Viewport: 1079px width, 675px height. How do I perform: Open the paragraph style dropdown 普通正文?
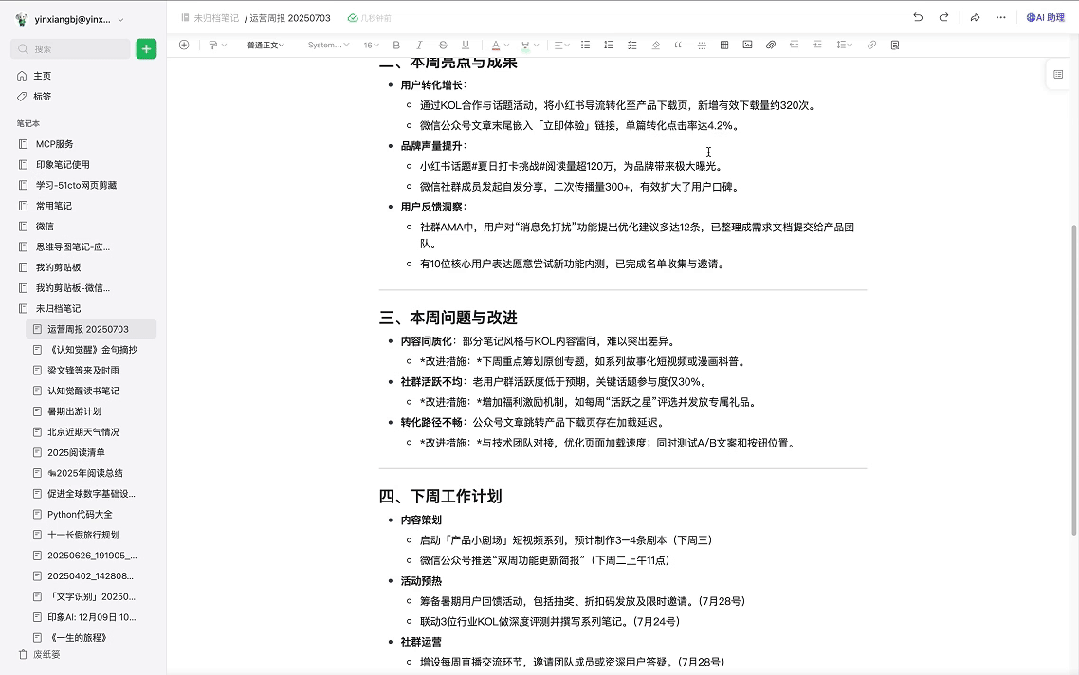click(265, 45)
